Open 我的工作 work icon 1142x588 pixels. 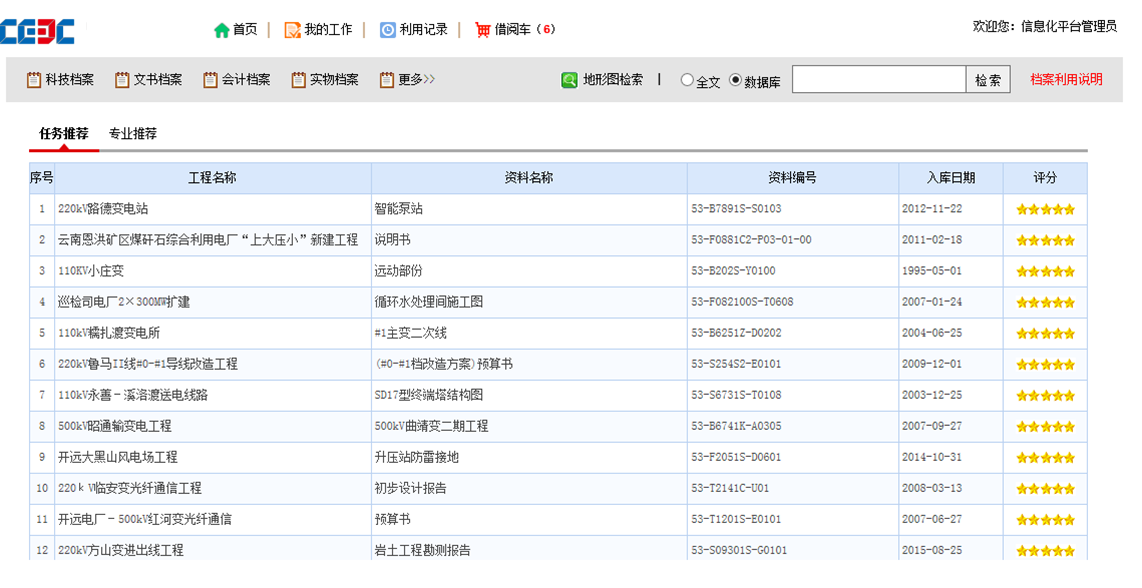pos(292,30)
